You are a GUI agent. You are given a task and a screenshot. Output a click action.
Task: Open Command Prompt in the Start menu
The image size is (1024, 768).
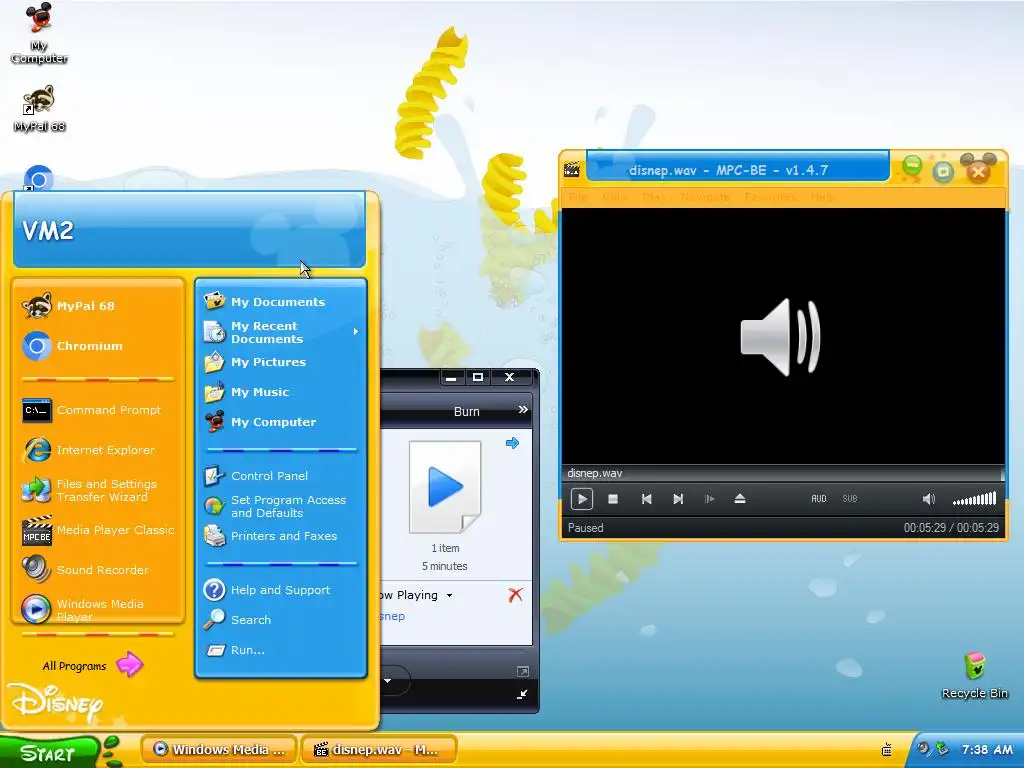98,410
